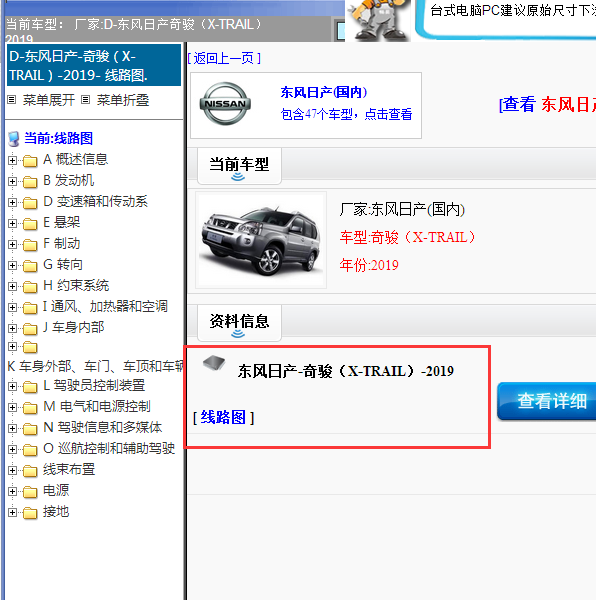
Task: Expand the J 车身内部 tree node
Action: 12,328
